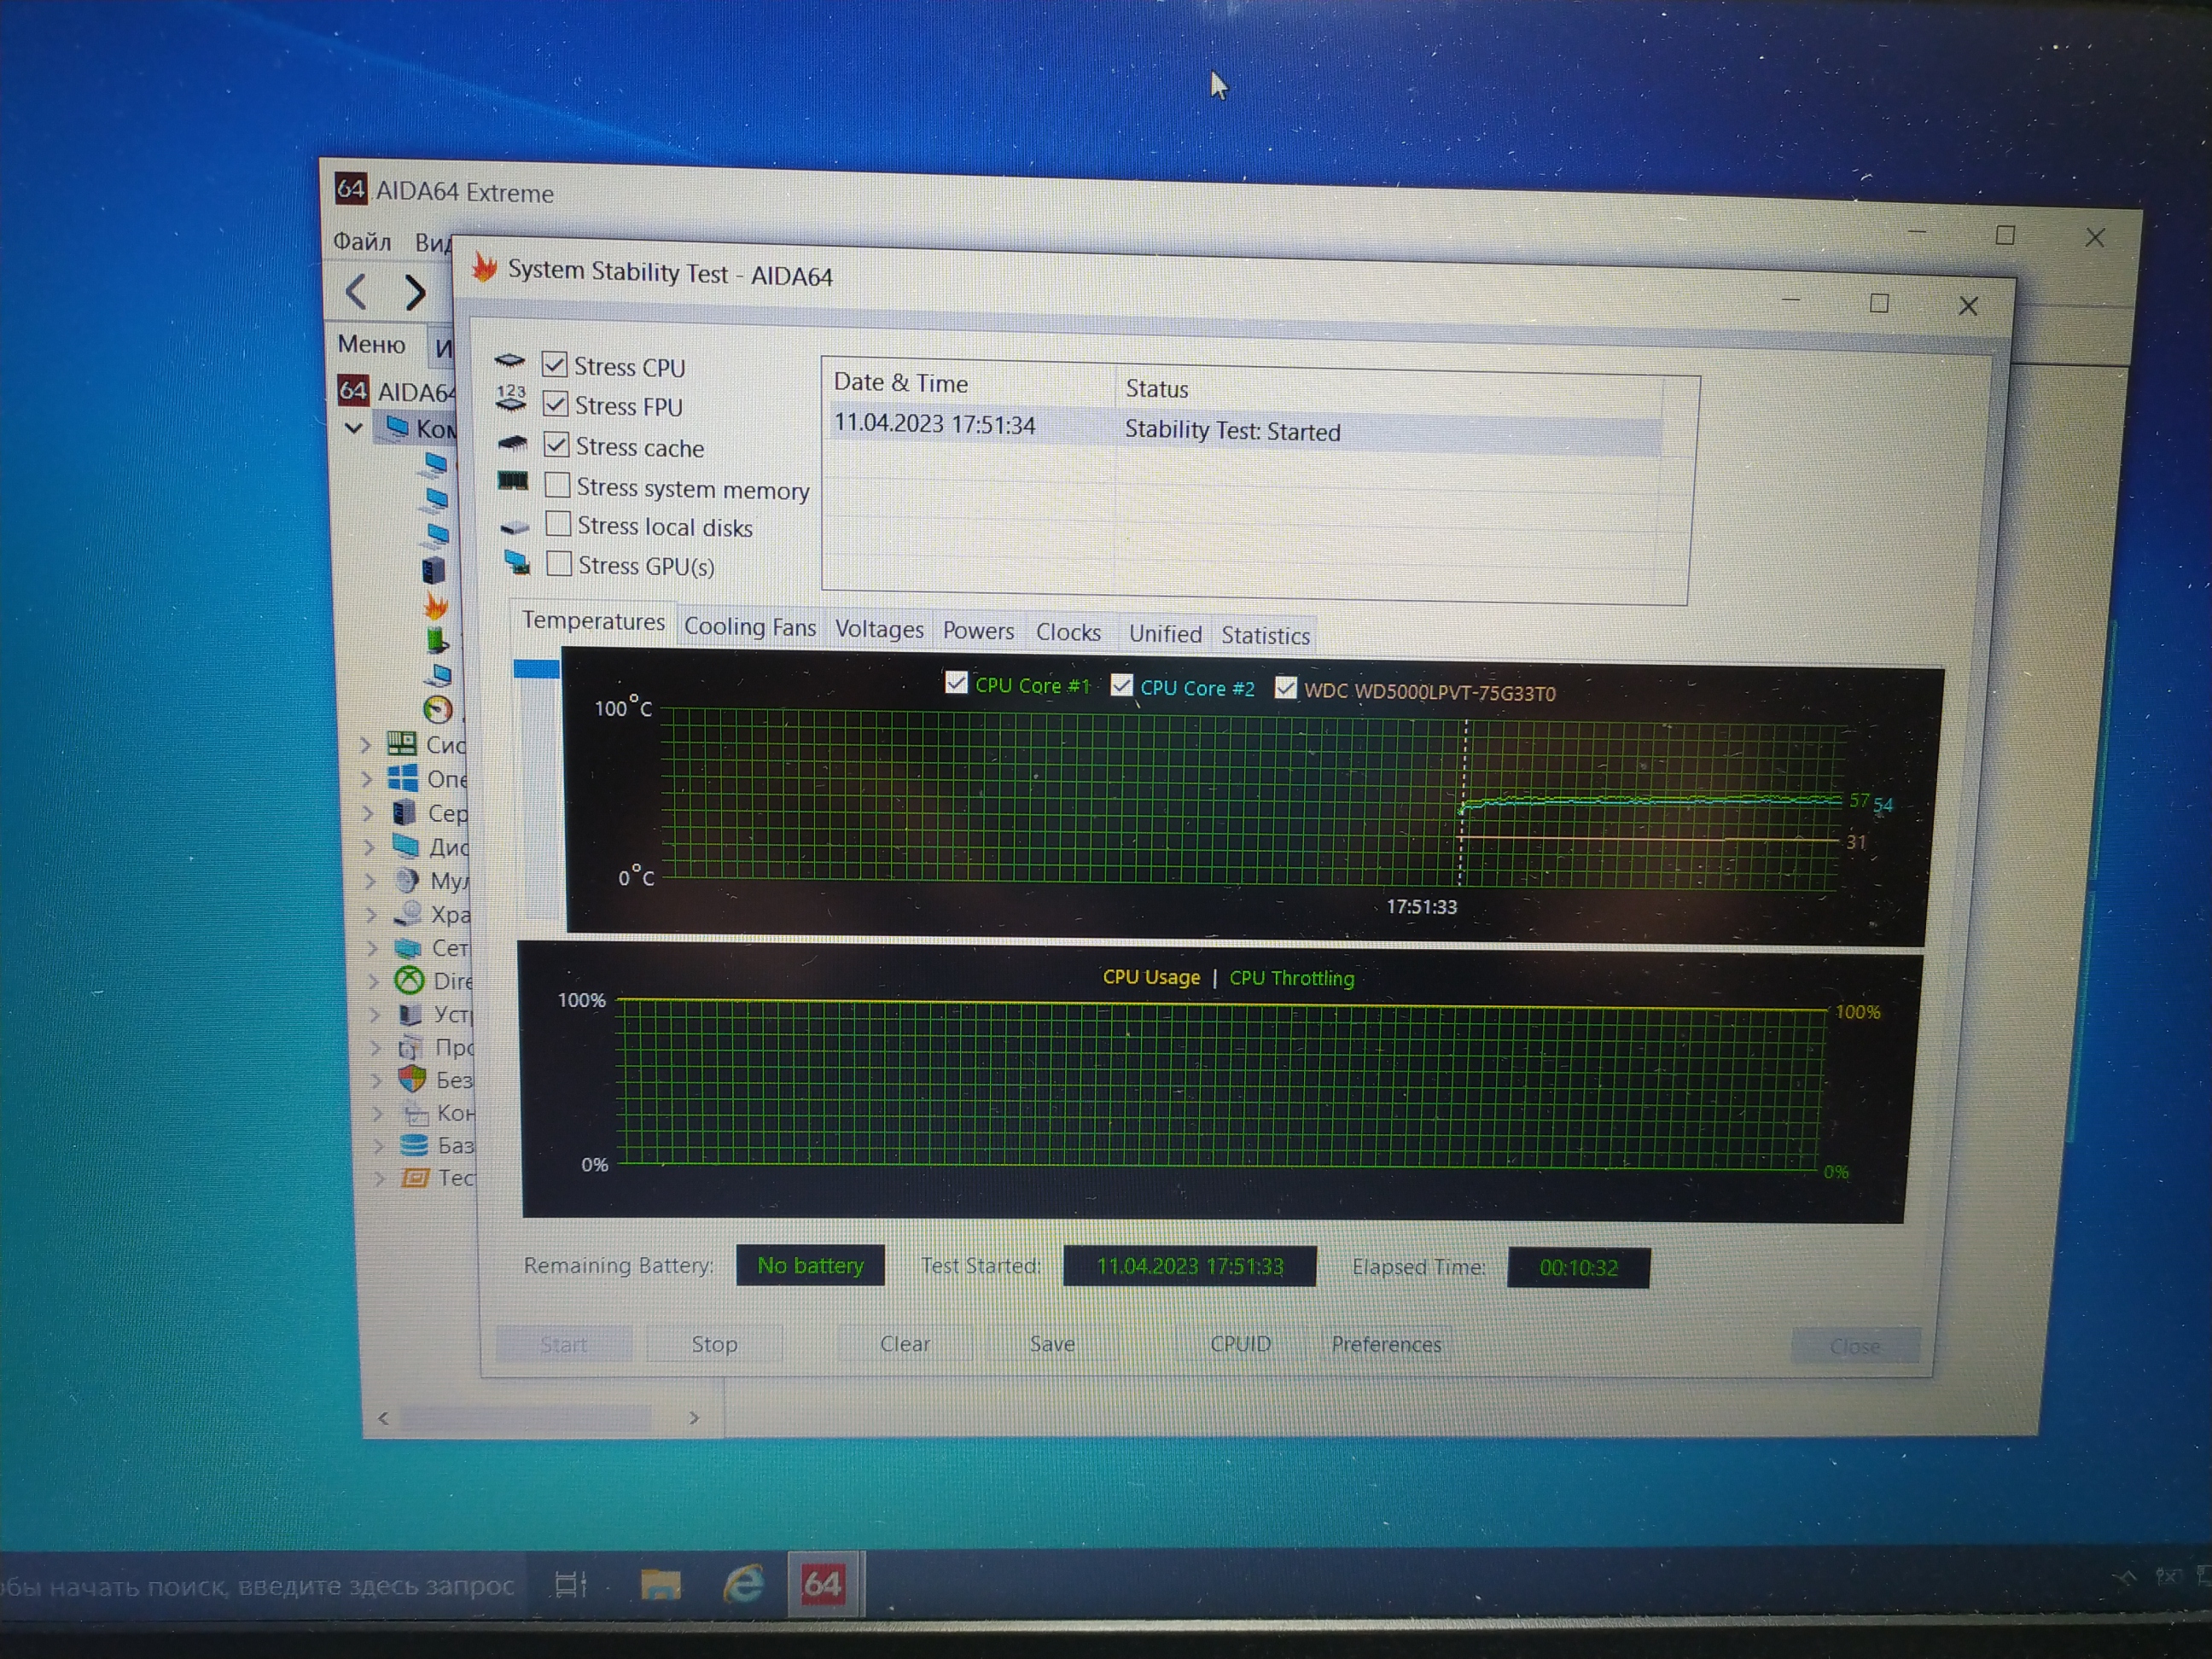The image size is (2212, 1659).
Task: Open the Voltages tab
Action: click(879, 629)
